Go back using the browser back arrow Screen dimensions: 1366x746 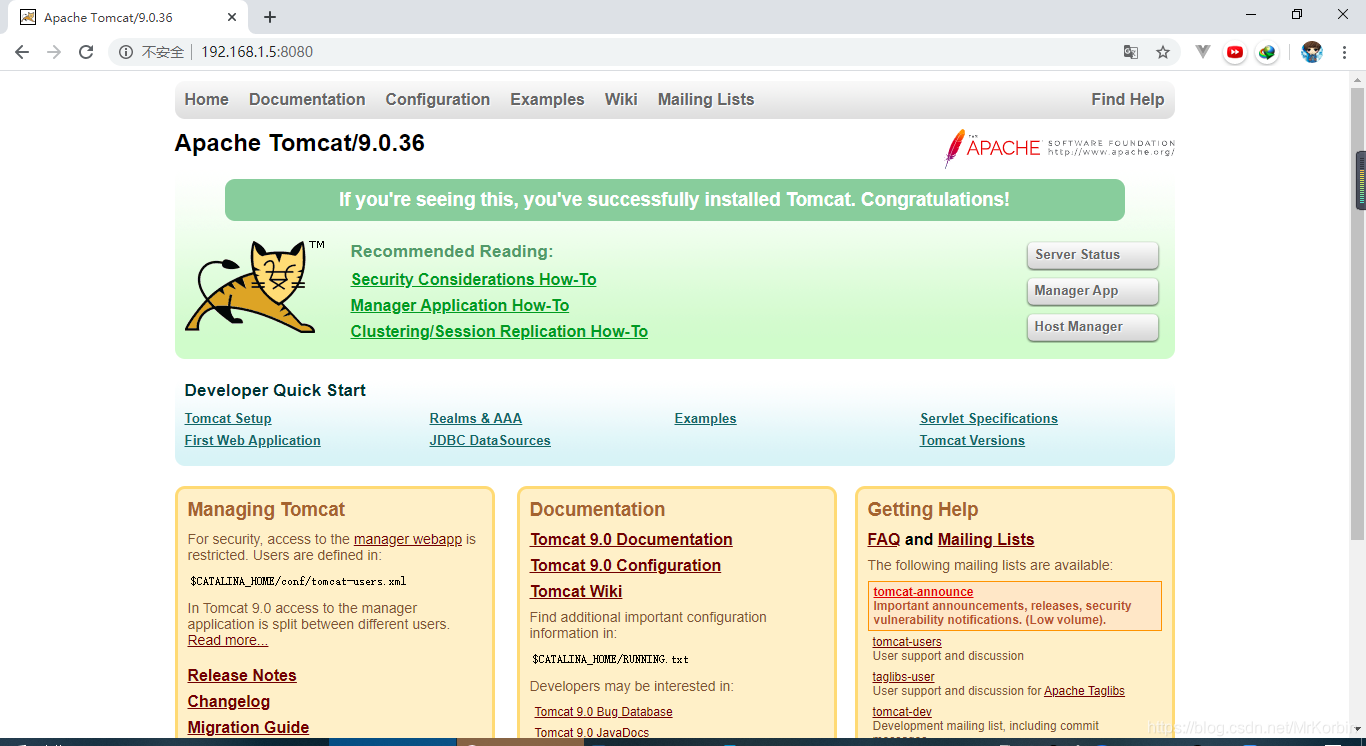pos(22,52)
